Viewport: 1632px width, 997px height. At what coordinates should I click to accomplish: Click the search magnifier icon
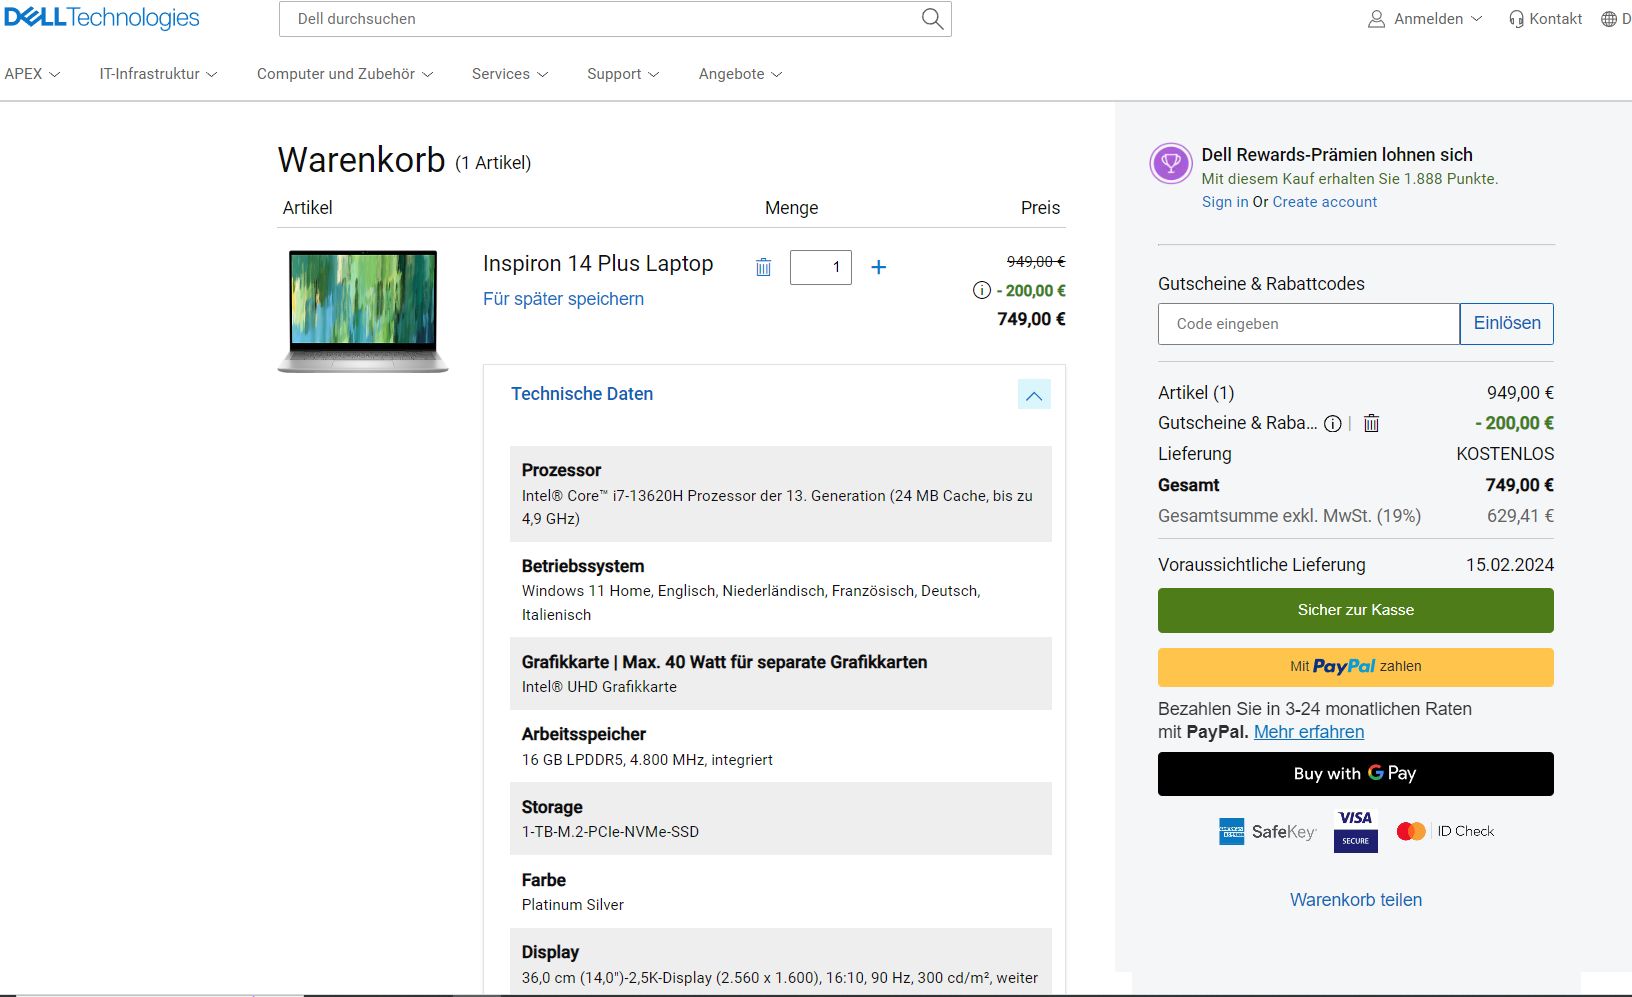pos(932,18)
